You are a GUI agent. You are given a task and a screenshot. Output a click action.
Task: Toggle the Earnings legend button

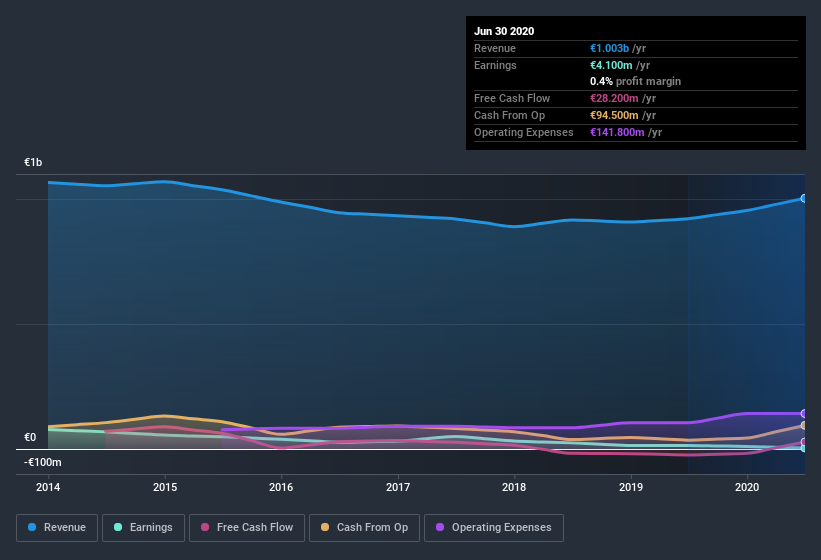click(143, 528)
